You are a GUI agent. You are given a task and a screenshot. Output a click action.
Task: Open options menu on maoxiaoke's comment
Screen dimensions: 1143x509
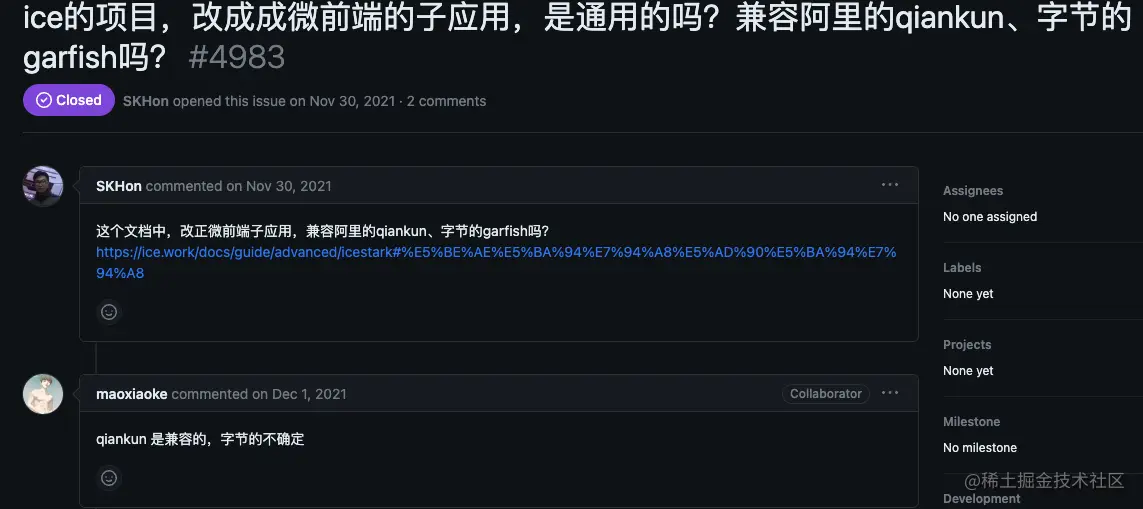[890, 393]
